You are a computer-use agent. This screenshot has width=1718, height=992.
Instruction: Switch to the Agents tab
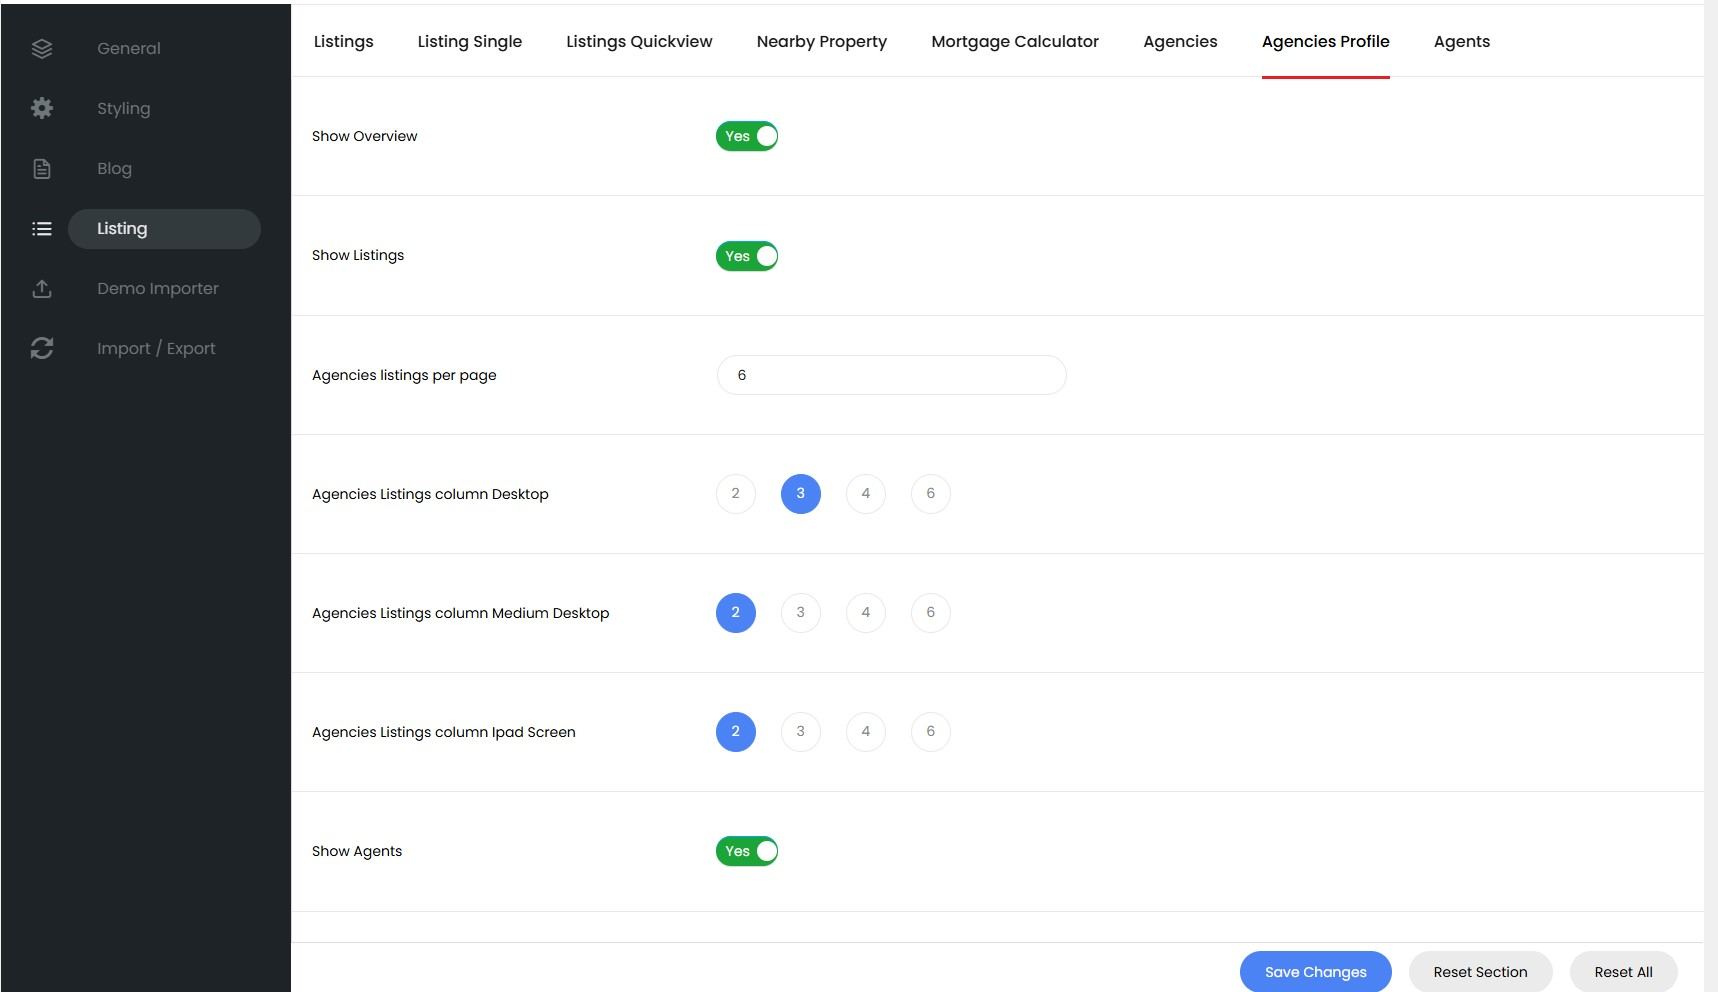coord(1462,41)
